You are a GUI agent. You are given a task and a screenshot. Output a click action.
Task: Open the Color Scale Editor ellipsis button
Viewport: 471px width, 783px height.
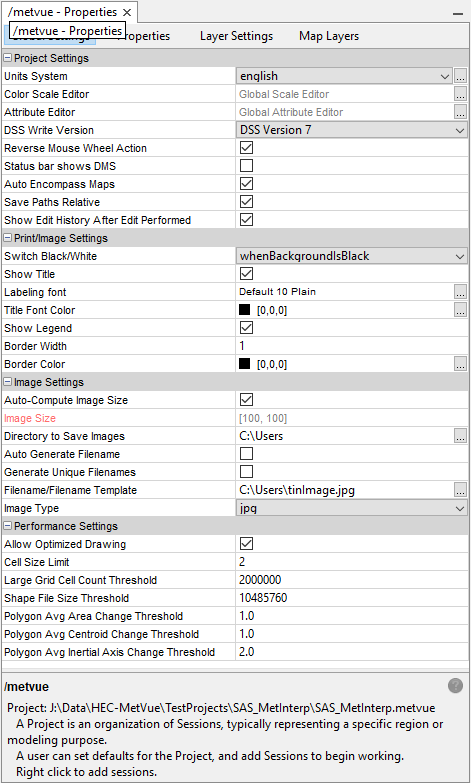point(461,94)
